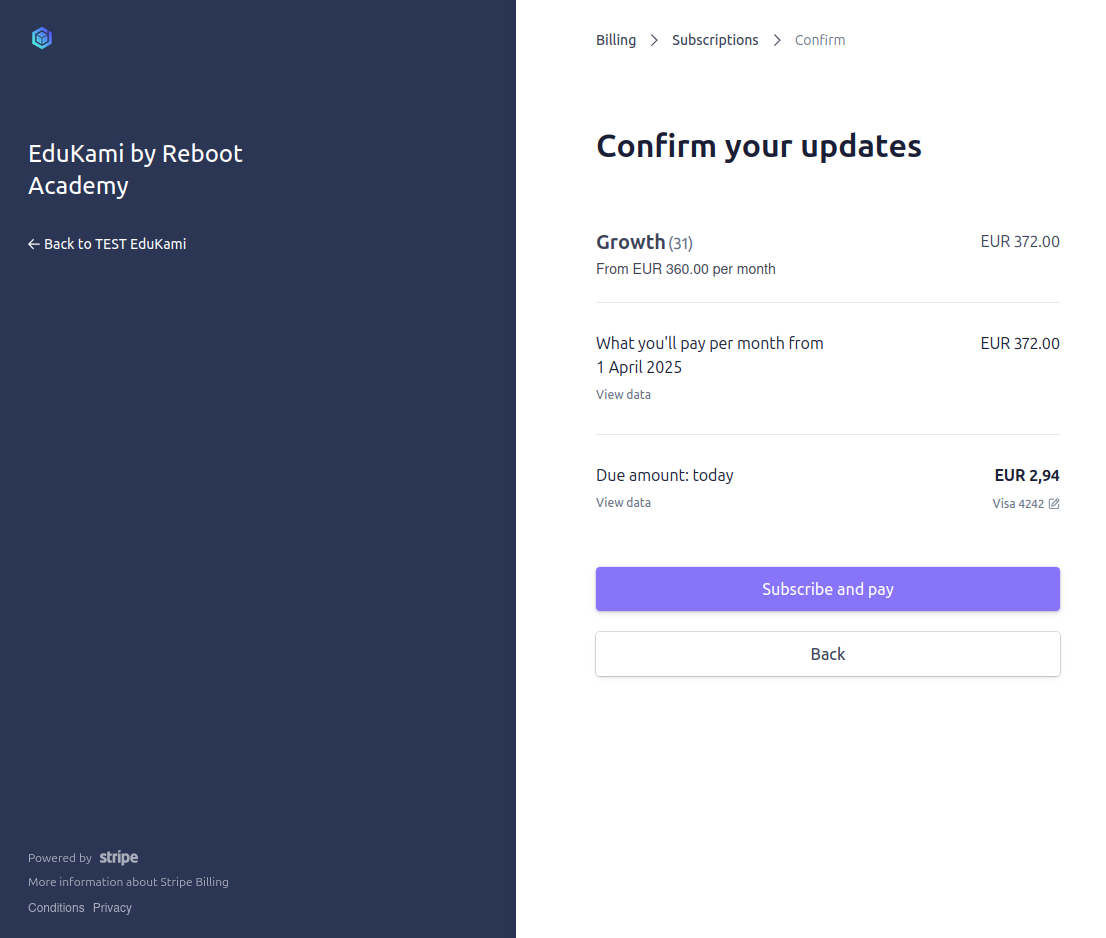The width and height of the screenshot is (1106, 938).
Task: Click the EduKami by Reboot Academy title
Action: (x=135, y=169)
